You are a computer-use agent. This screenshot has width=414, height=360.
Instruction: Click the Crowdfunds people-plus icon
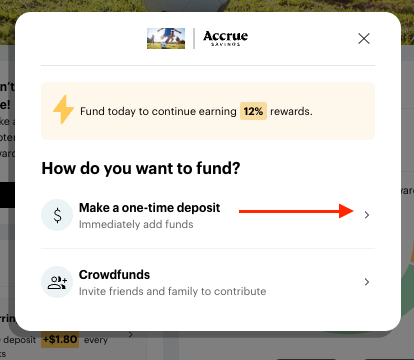[57, 282]
